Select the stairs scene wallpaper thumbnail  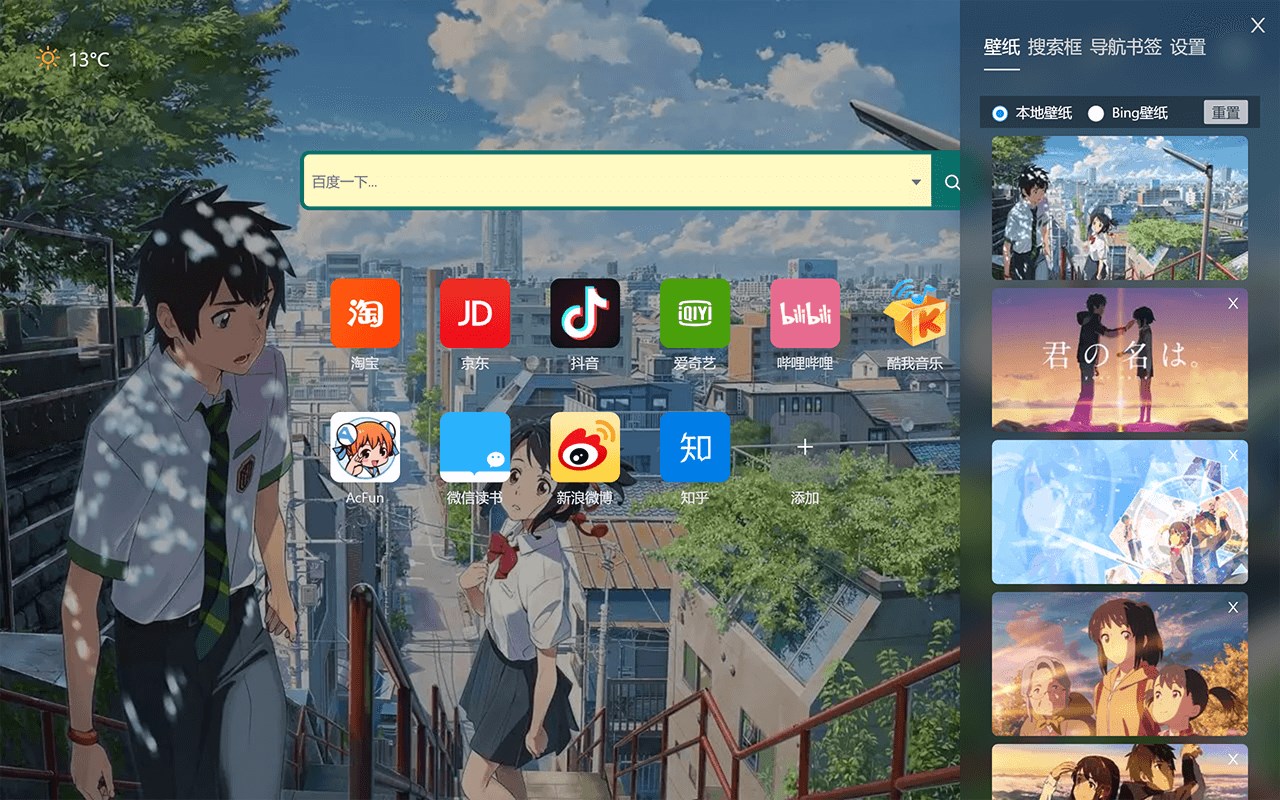tap(1120, 208)
